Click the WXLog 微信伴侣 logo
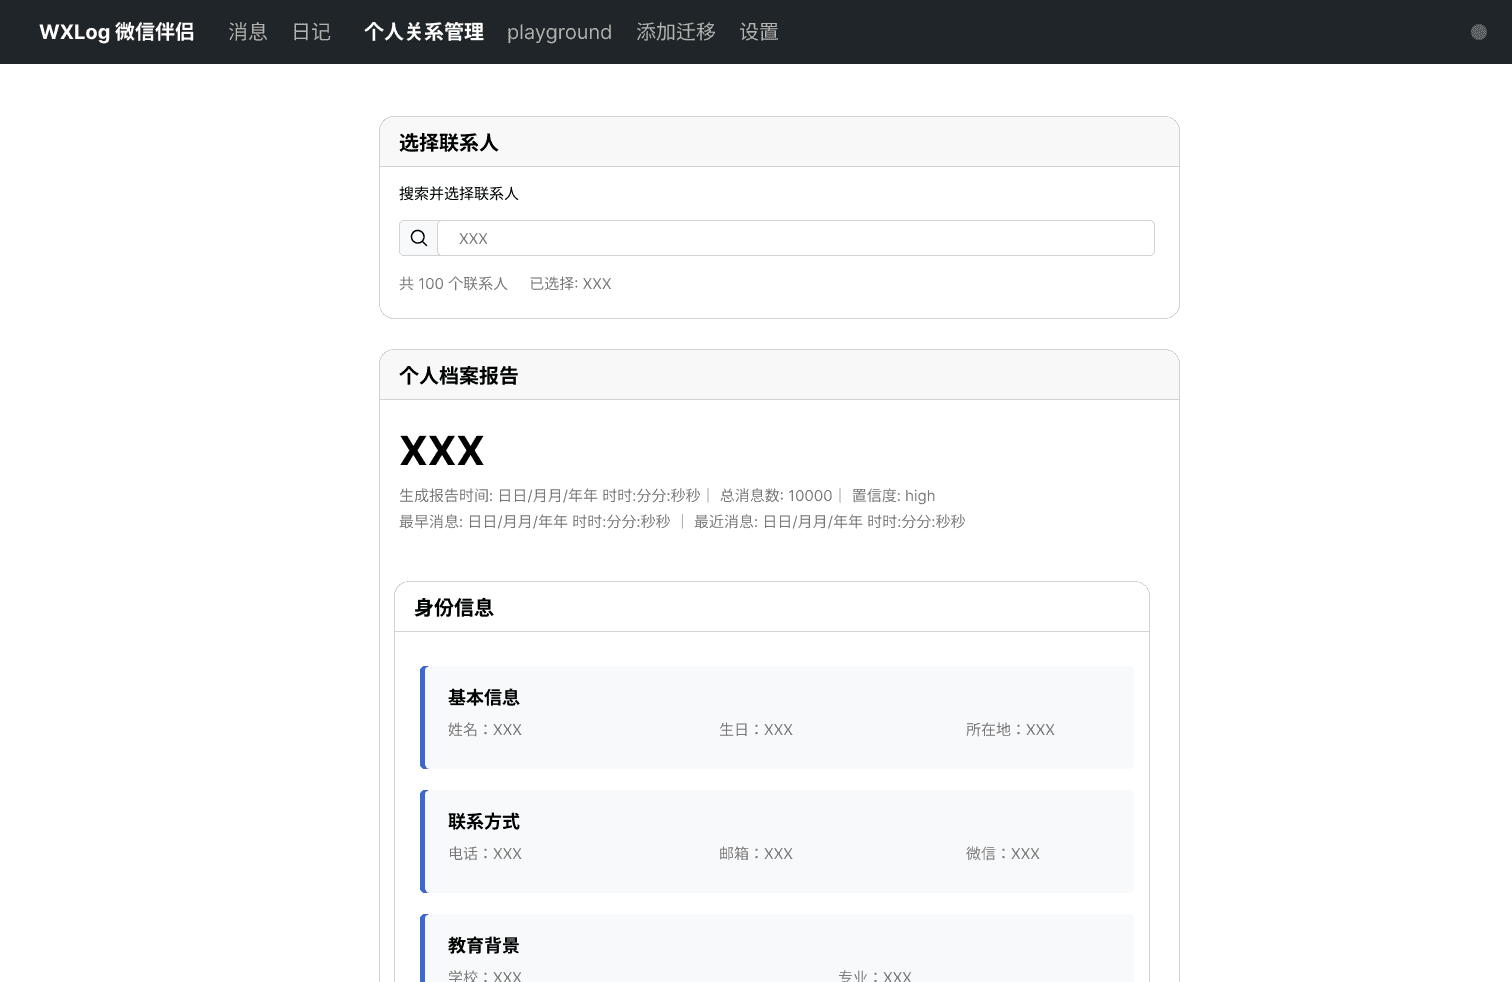This screenshot has width=1512, height=982. click(116, 31)
